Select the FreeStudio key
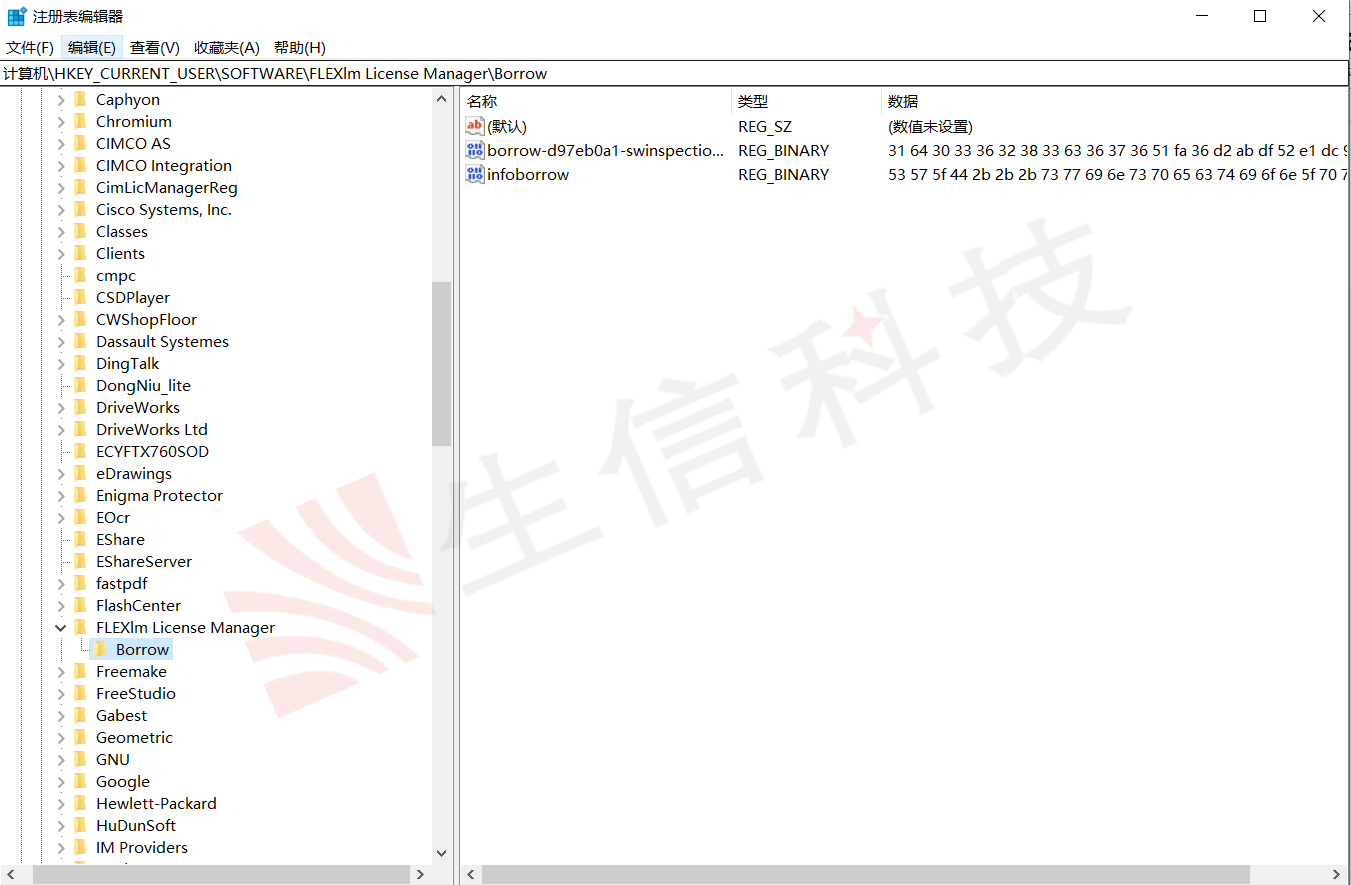The height and width of the screenshot is (885, 1351). click(136, 693)
